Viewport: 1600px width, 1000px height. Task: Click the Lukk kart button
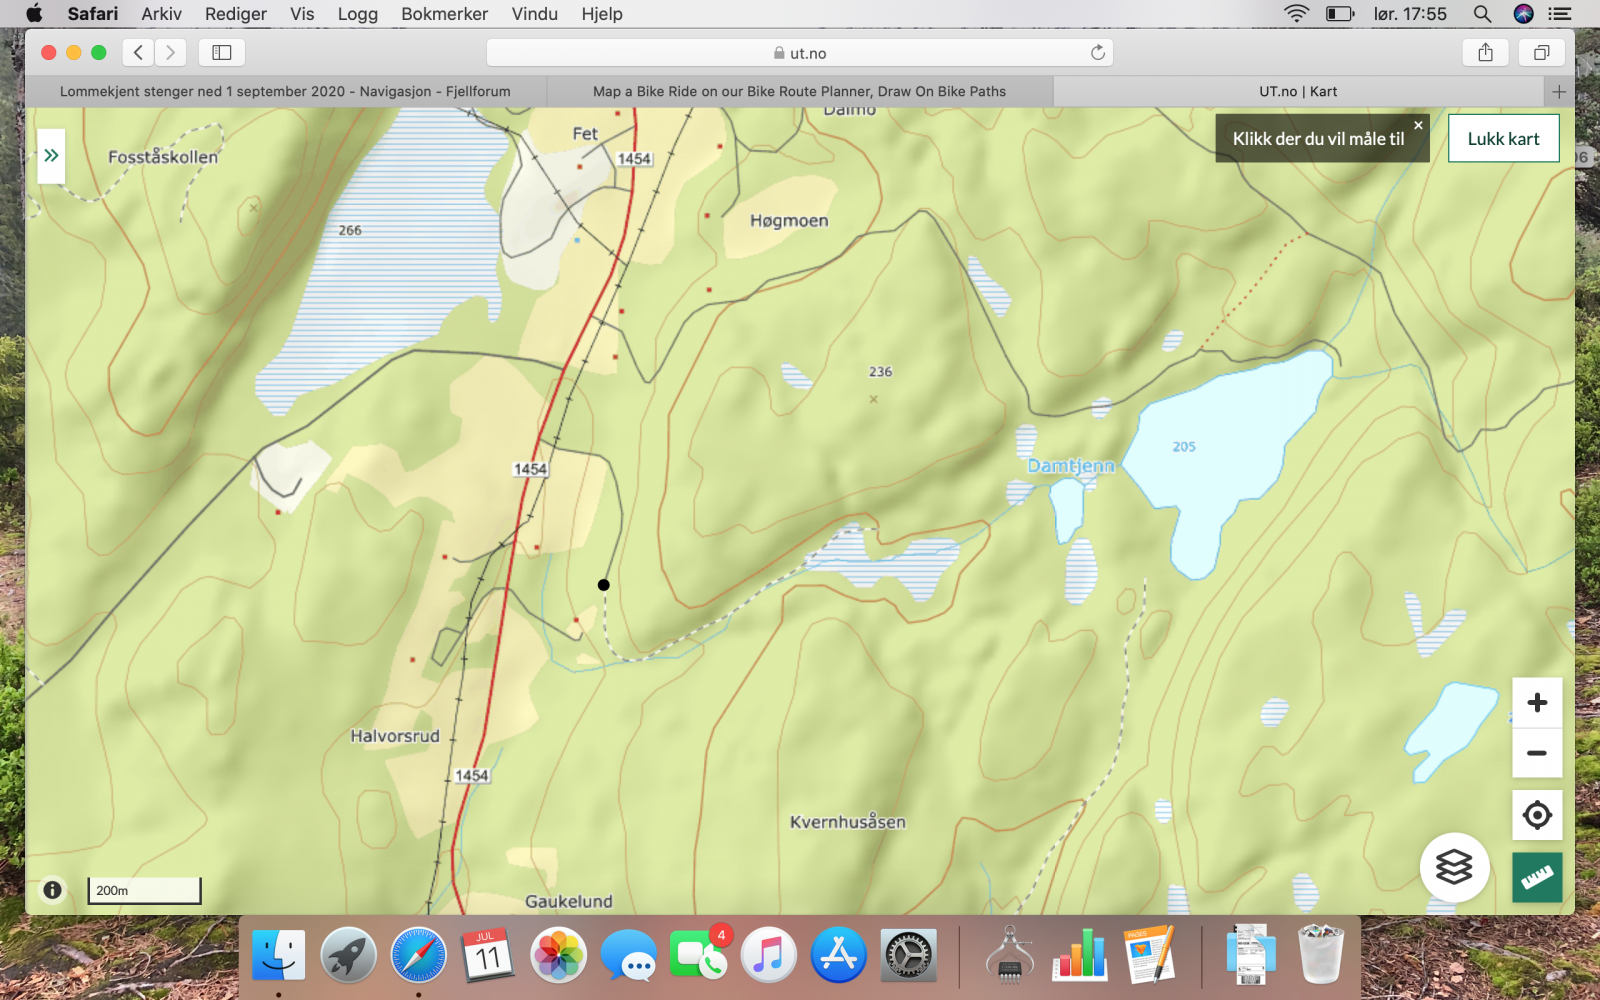[1503, 139]
